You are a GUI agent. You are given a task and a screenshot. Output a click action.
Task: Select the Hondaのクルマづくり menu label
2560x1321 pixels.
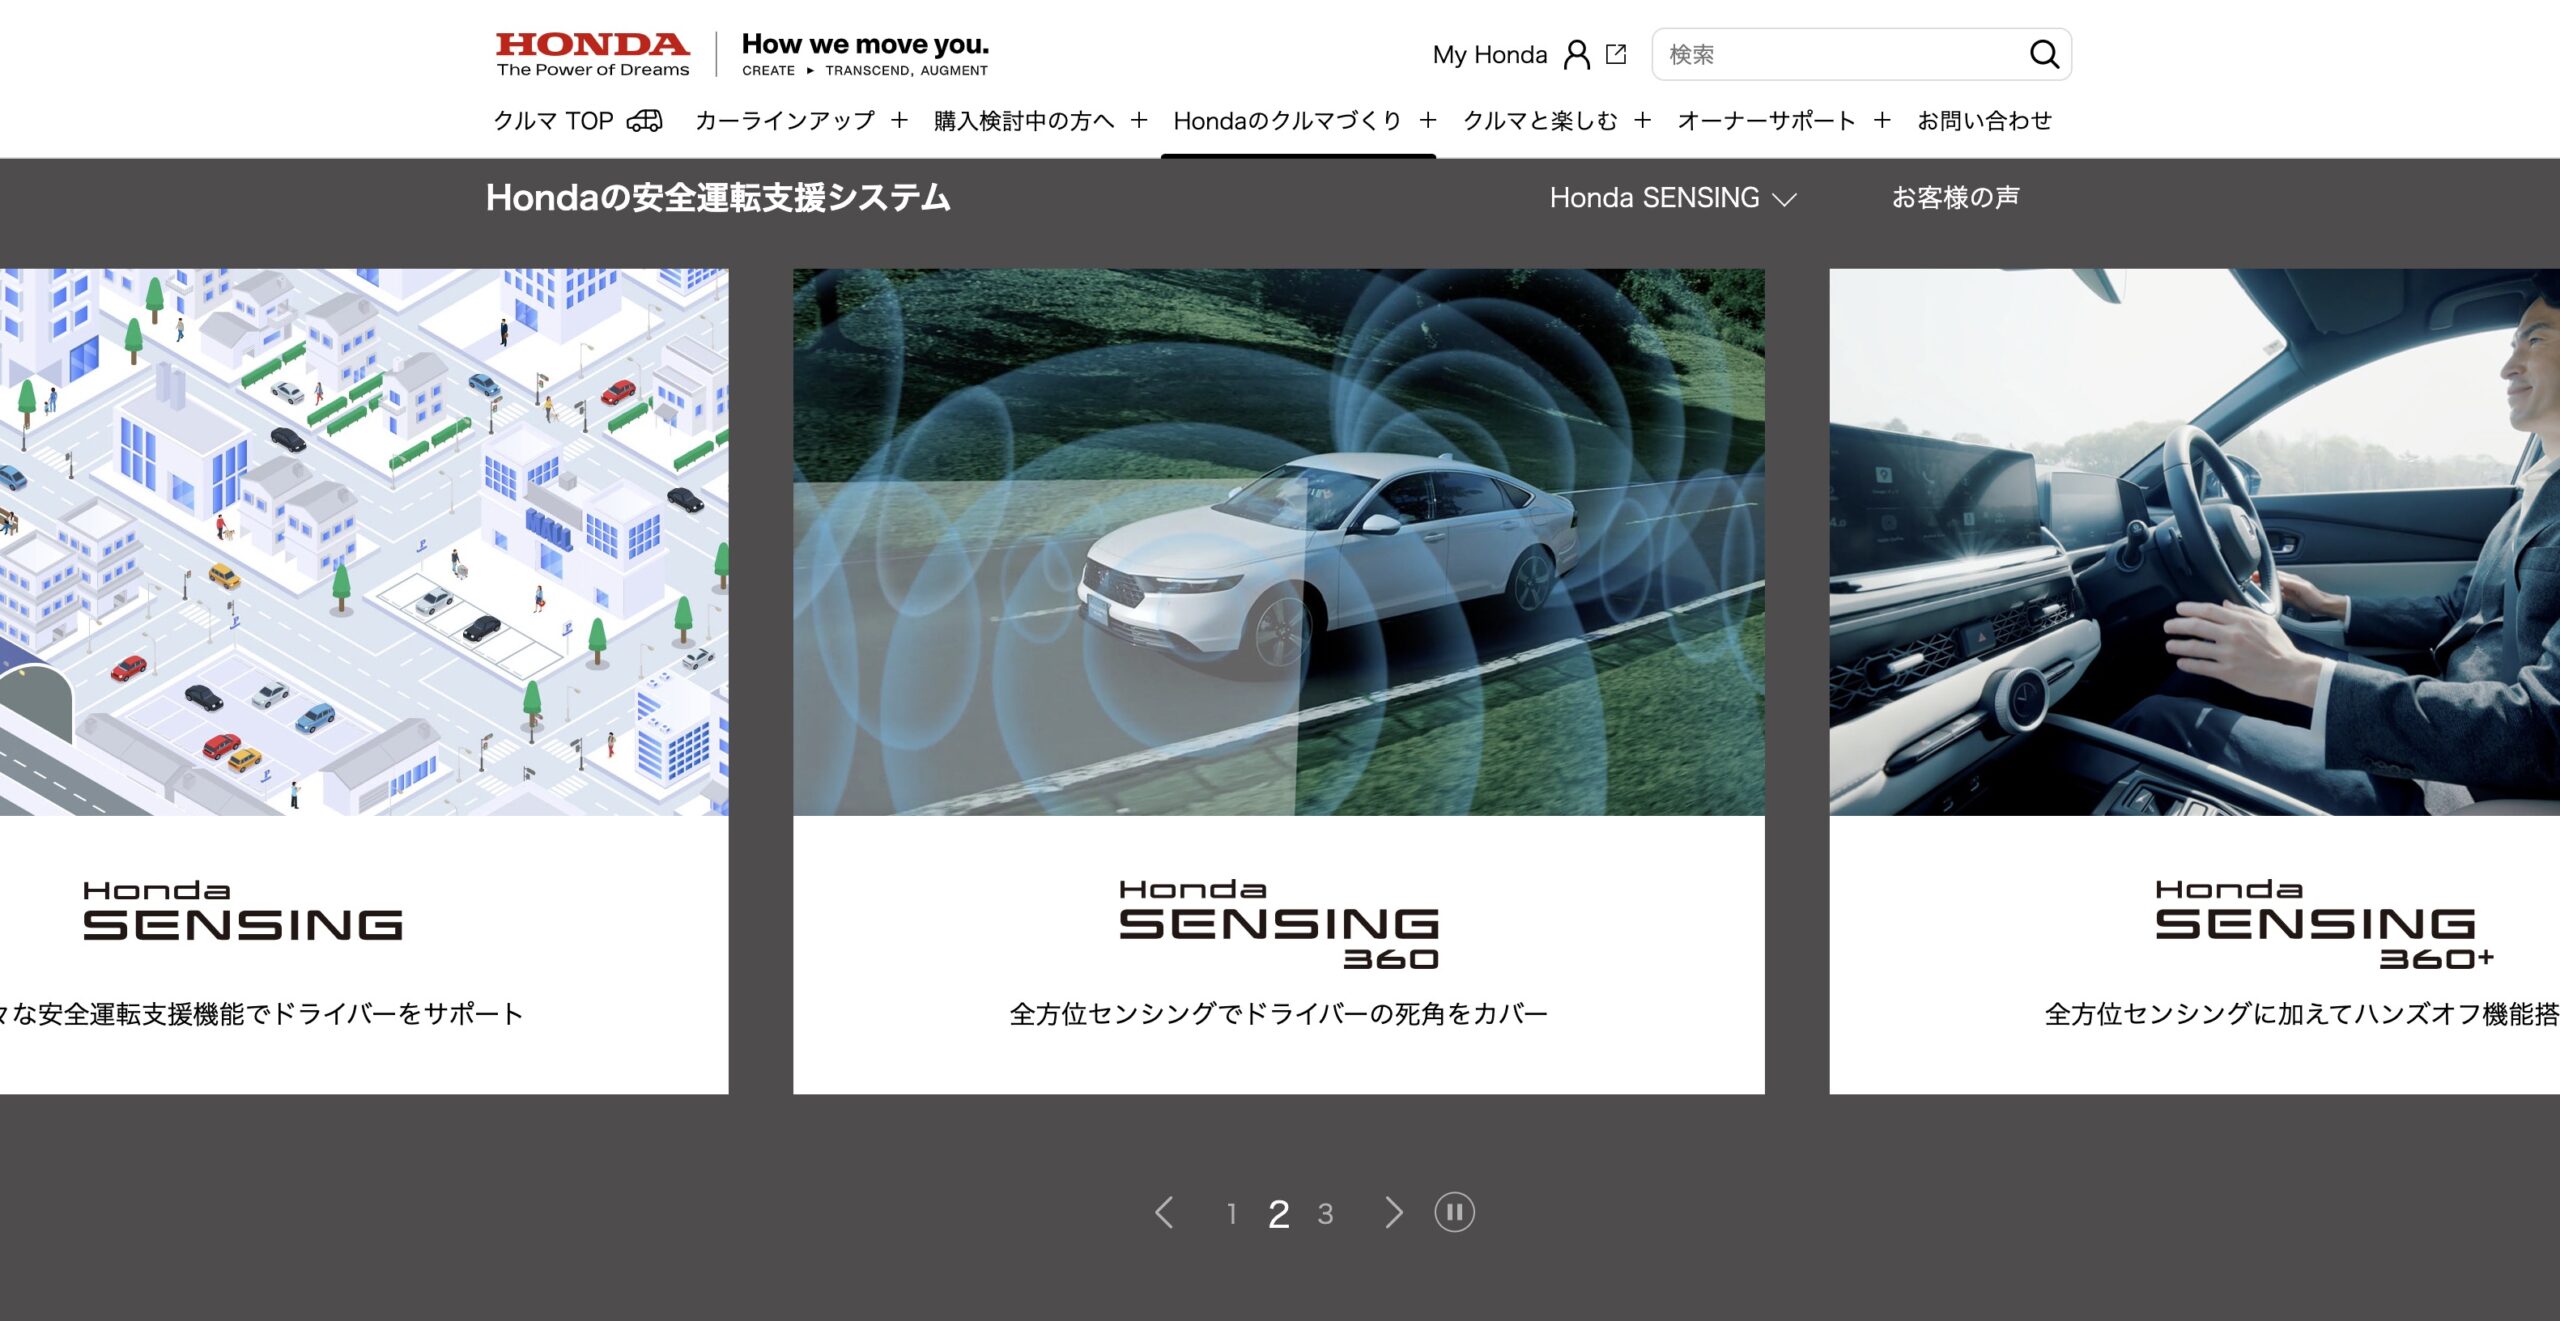click(1288, 120)
